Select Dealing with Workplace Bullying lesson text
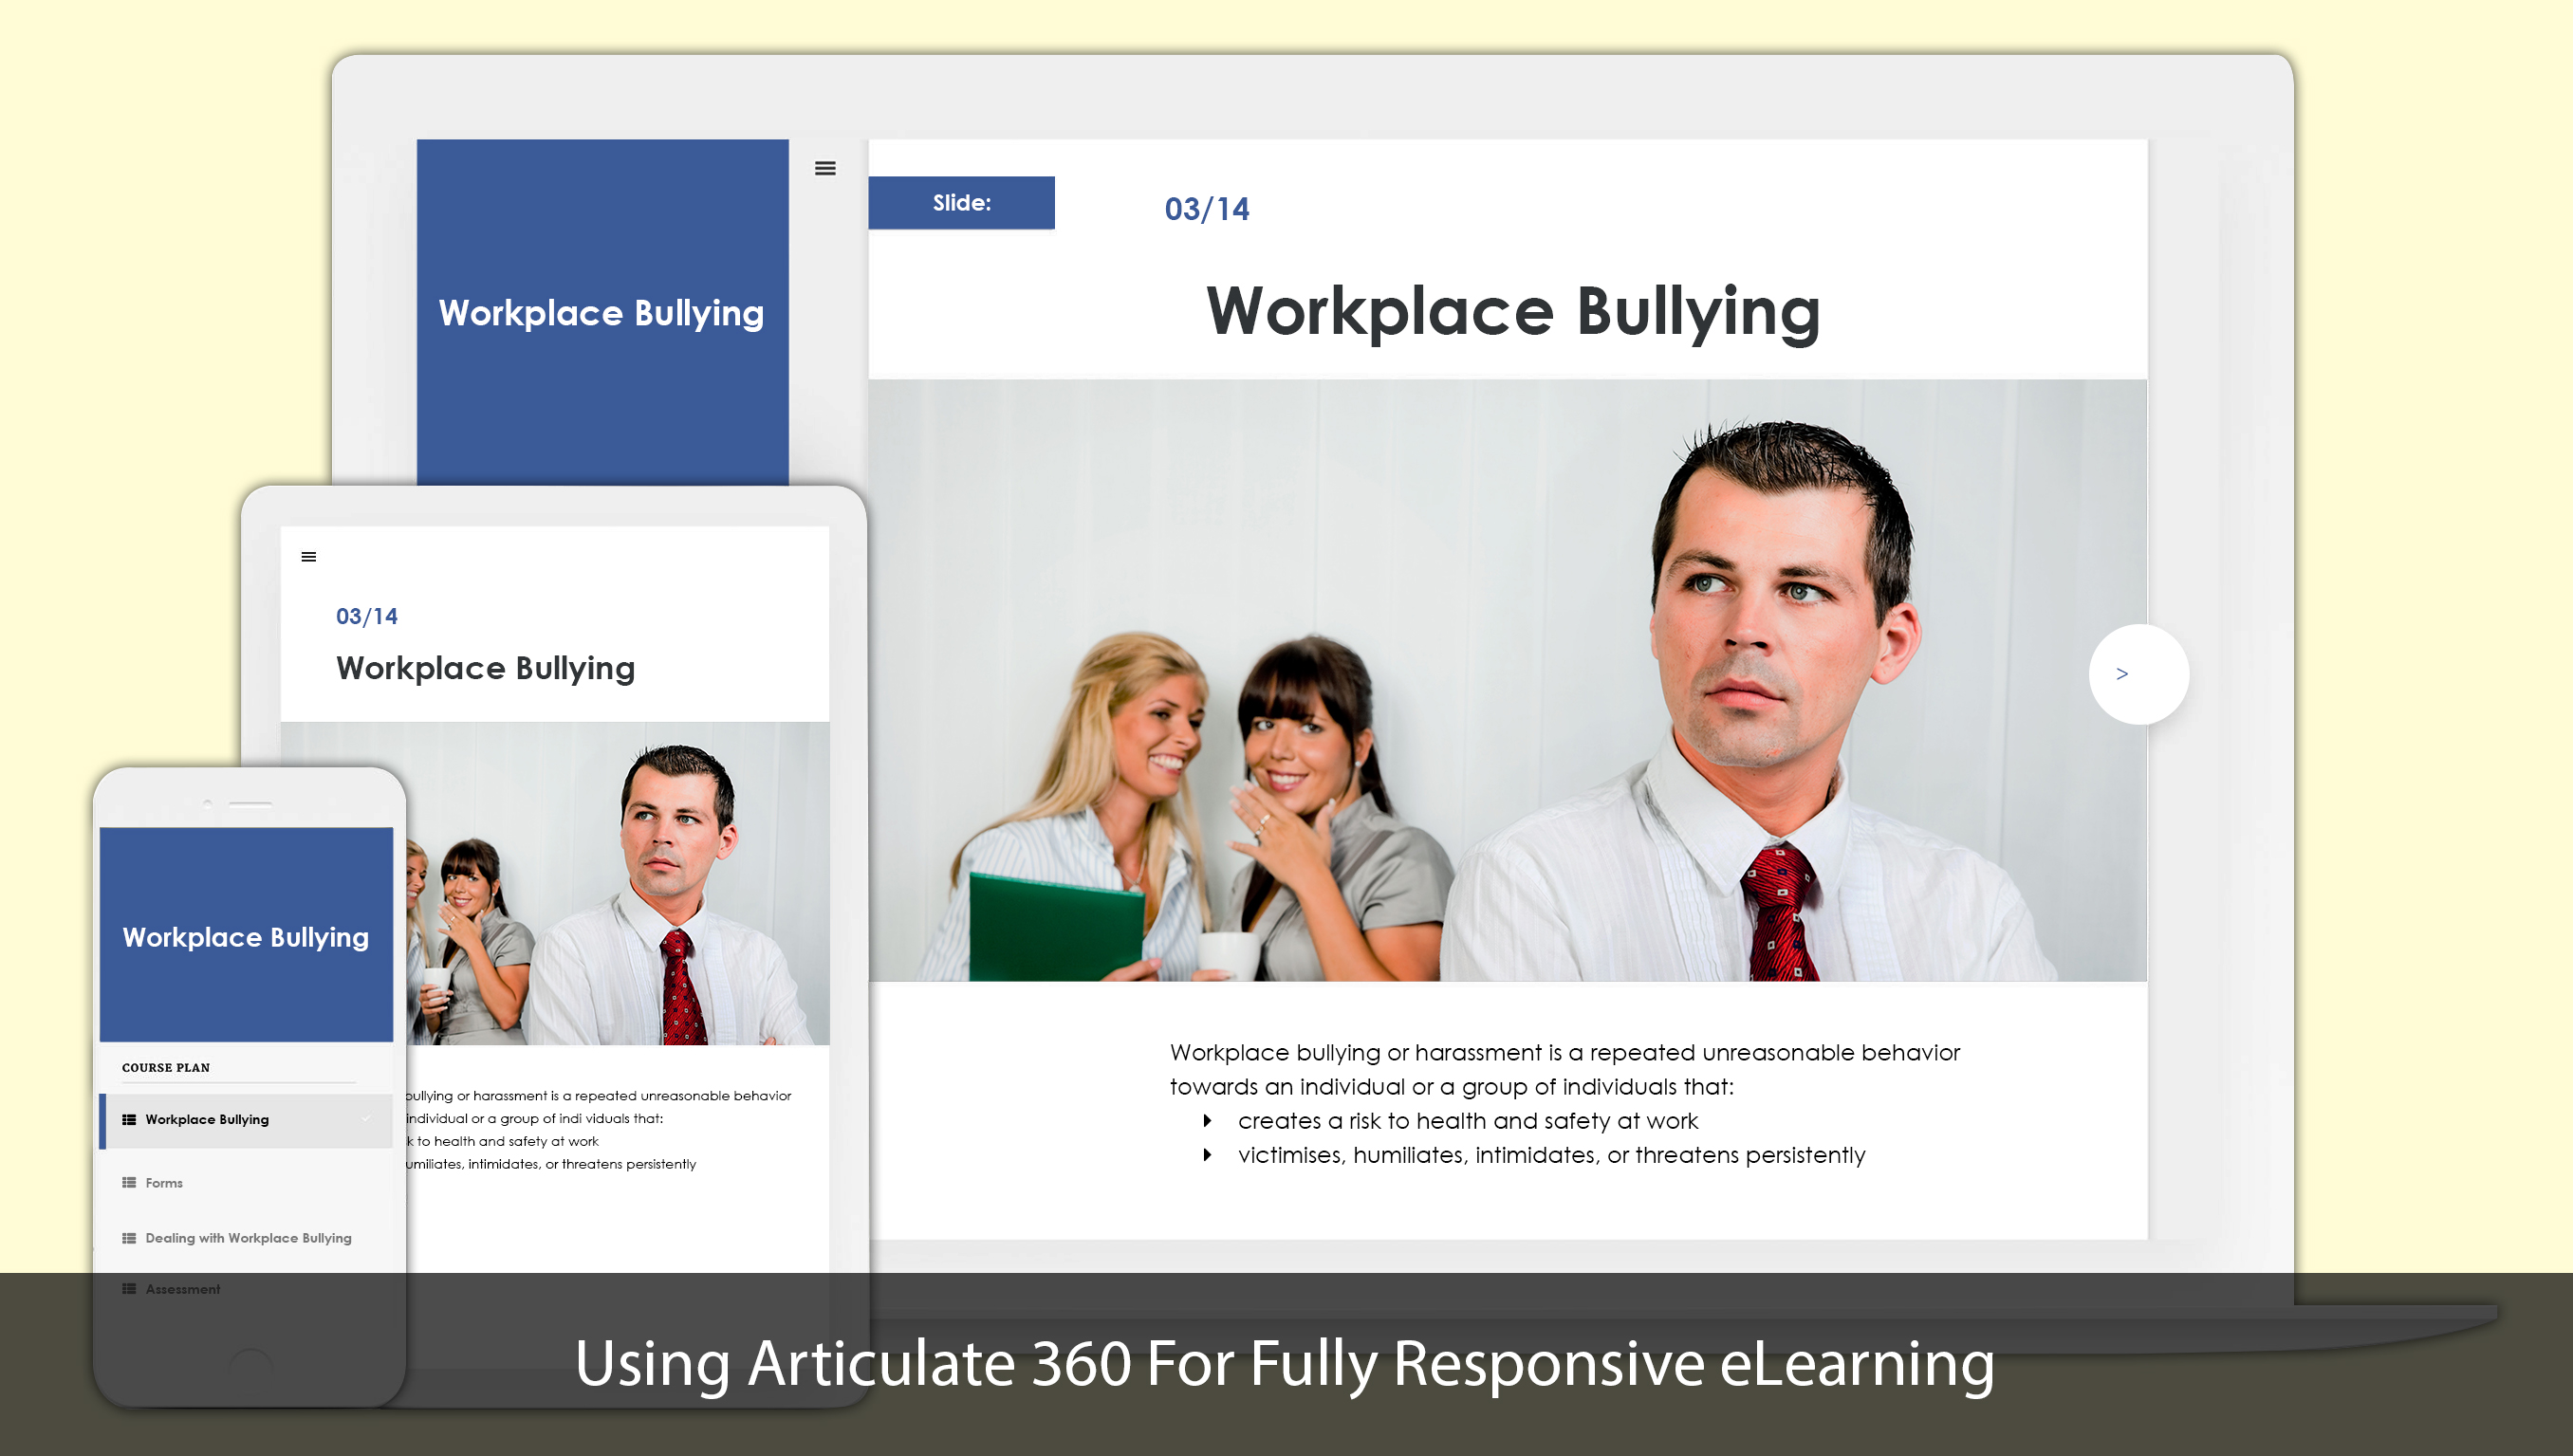The width and height of the screenshot is (2573, 1456). point(248,1238)
